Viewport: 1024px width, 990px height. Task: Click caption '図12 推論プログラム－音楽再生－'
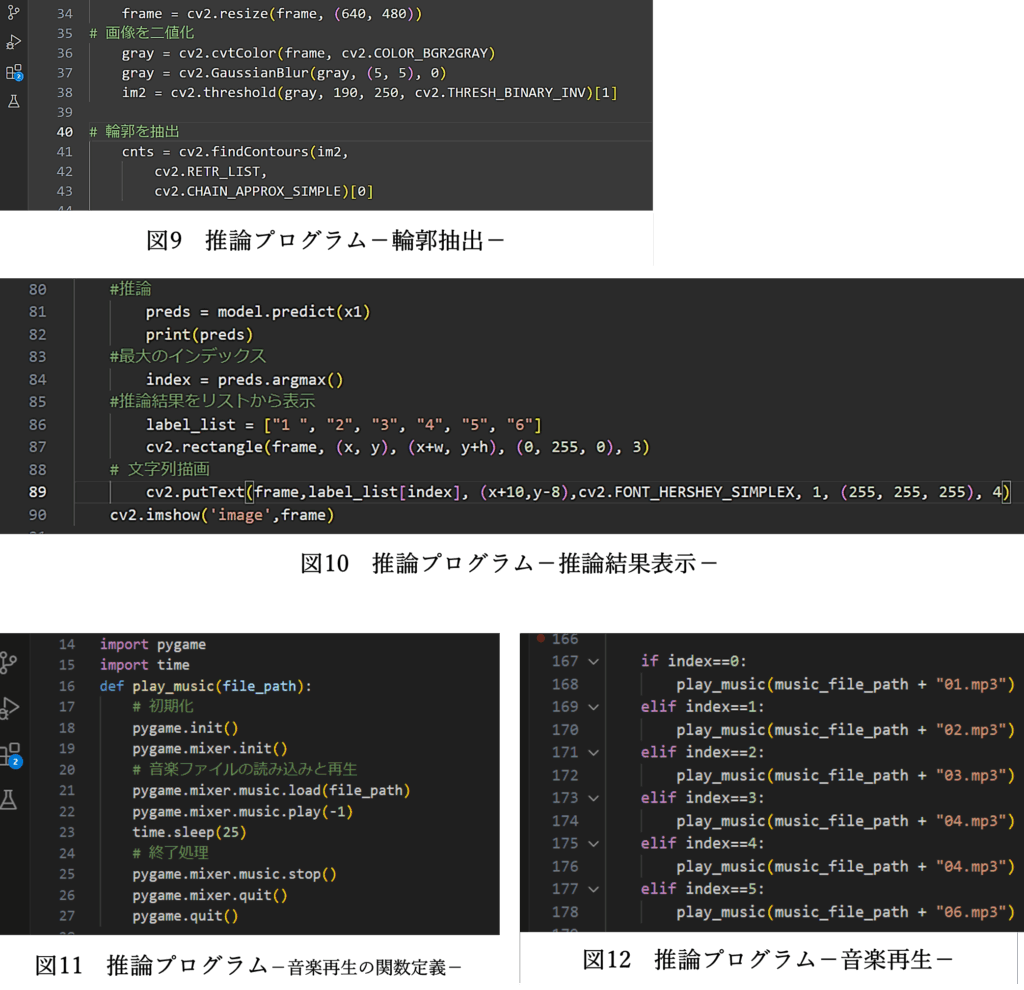767,959
